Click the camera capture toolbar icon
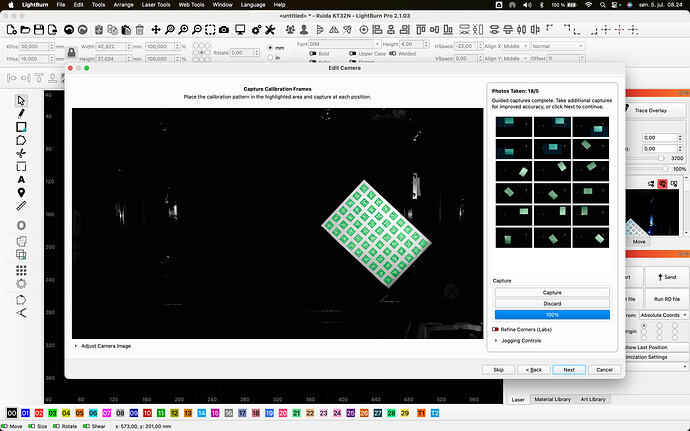This screenshot has width=690, height=431. (x=224, y=30)
